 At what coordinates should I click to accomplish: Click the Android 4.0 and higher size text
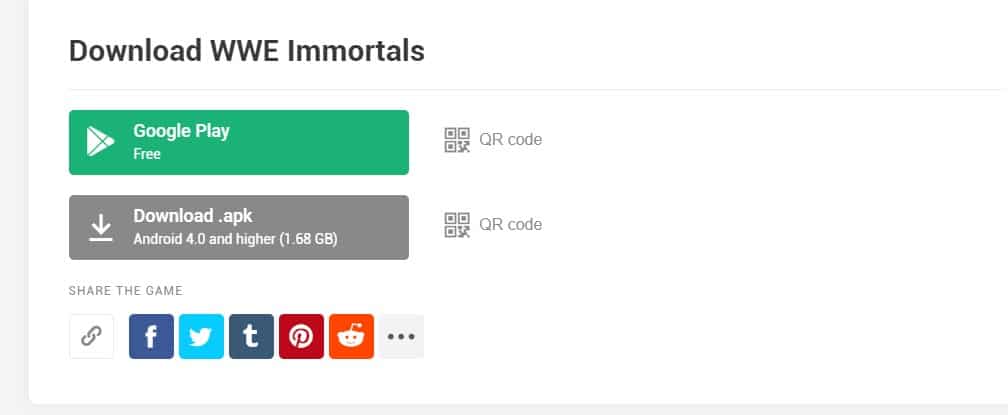coord(235,240)
